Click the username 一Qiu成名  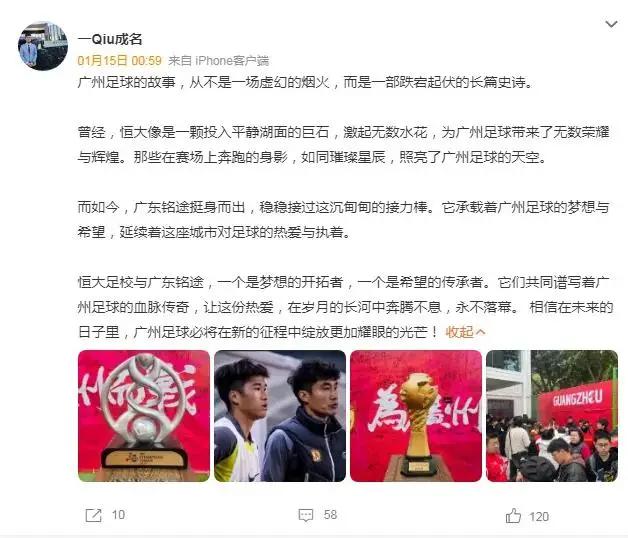[x=110, y=39]
